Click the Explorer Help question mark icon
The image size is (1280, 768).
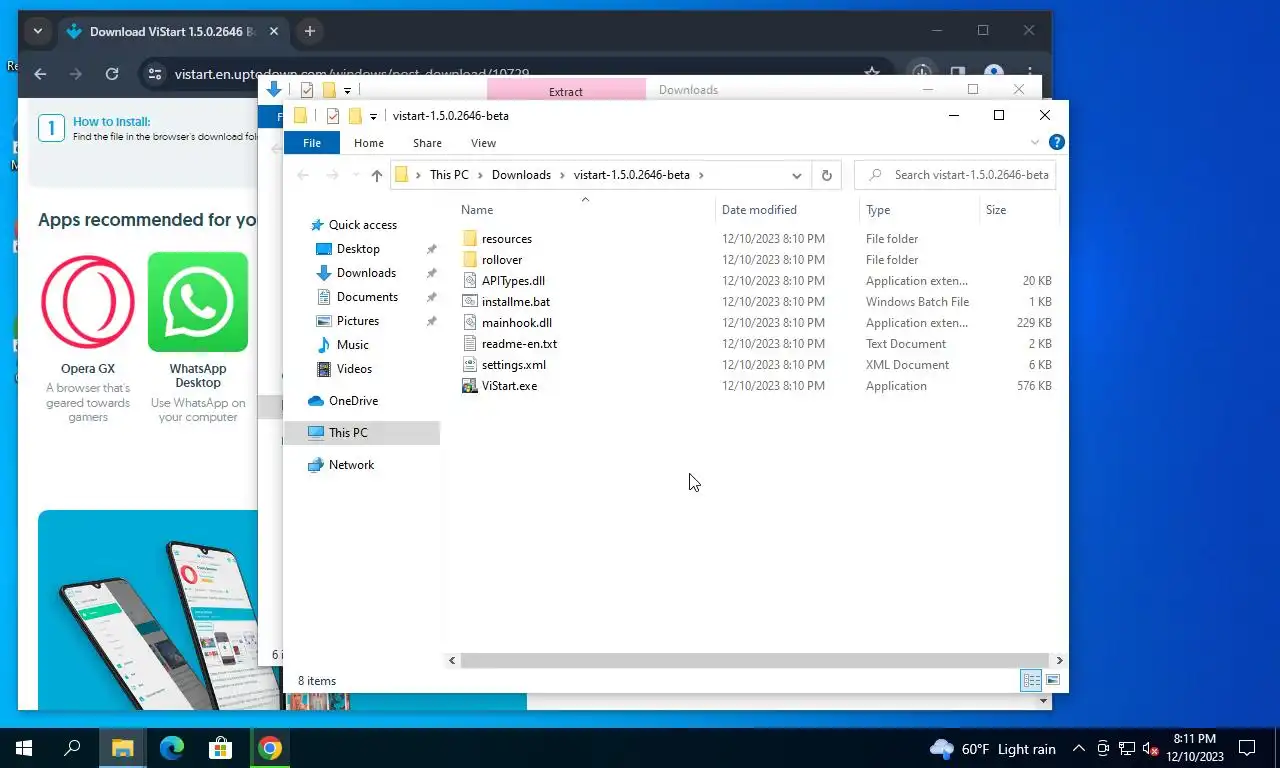(1056, 143)
